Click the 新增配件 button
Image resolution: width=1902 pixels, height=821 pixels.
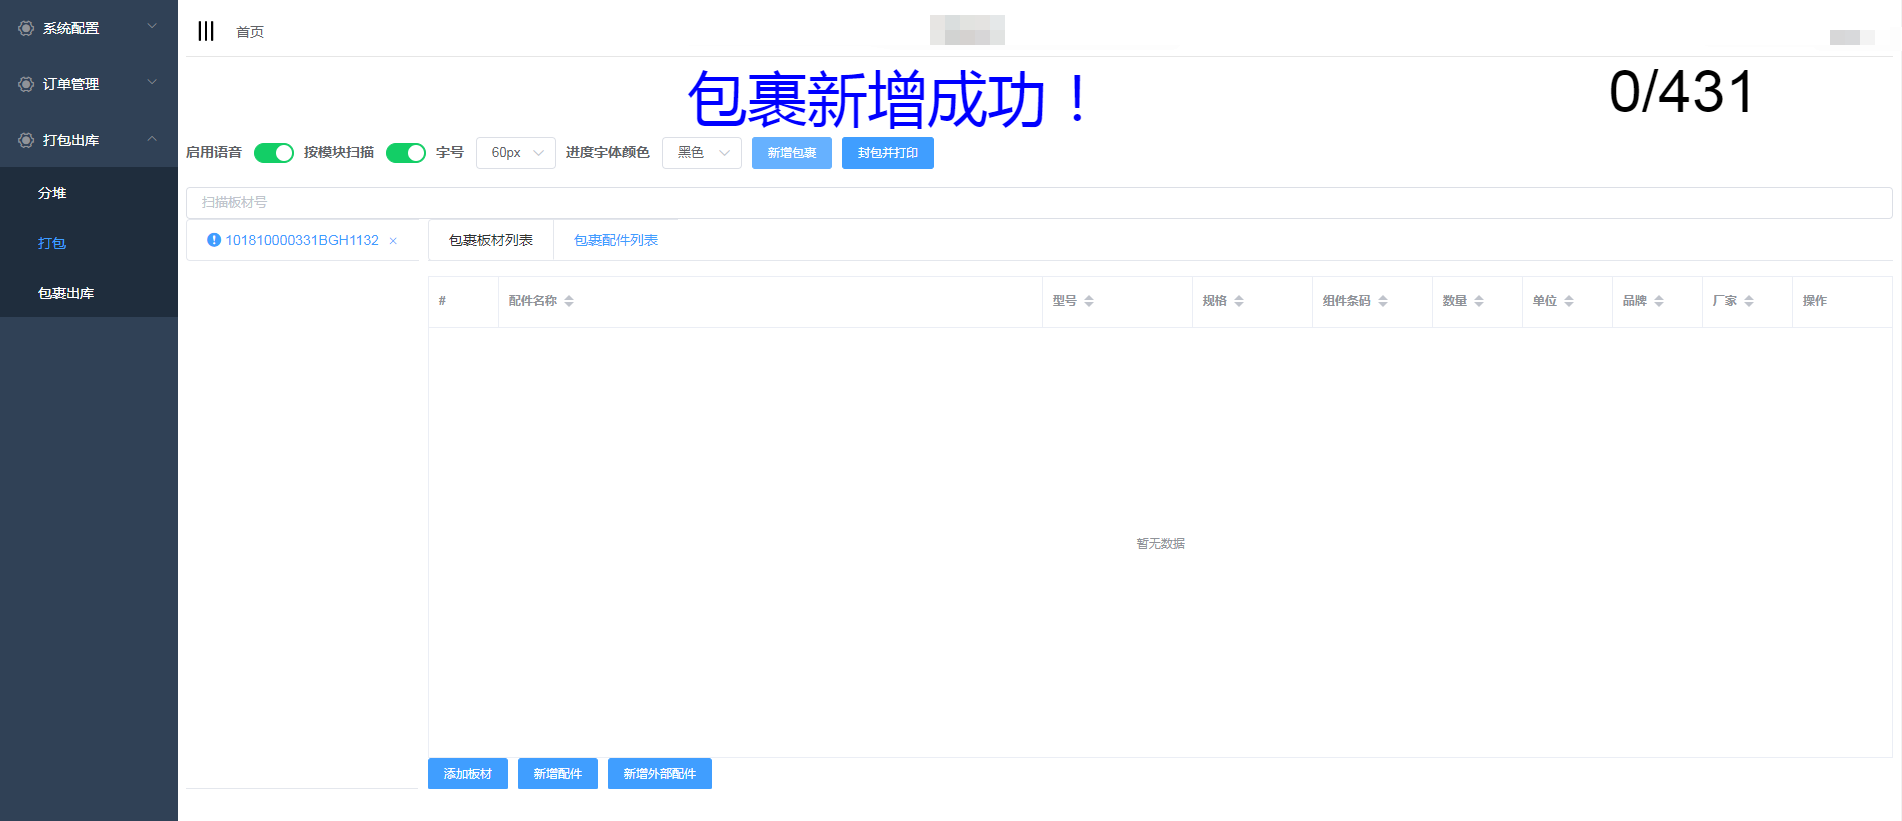(x=558, y=774)
